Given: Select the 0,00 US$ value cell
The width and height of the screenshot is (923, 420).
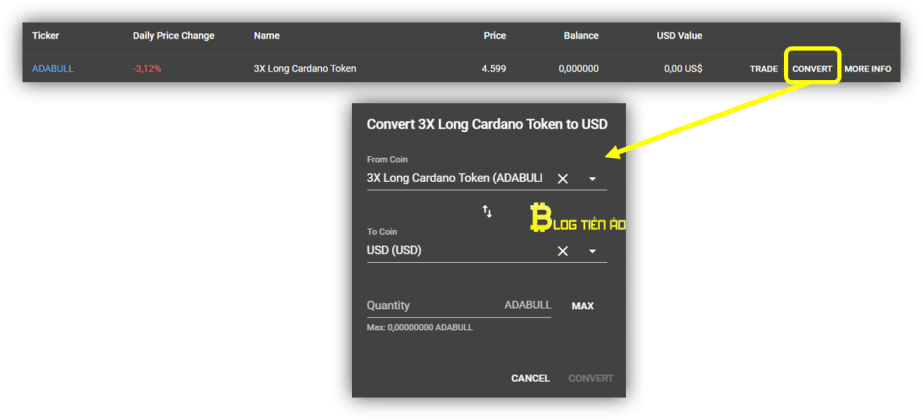Looking at the screenshot, I should [683, 69].
